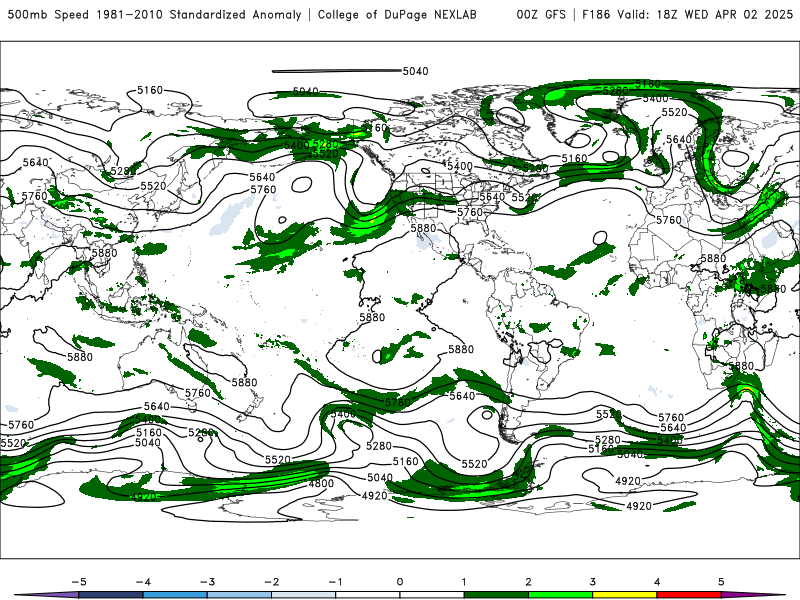
Task: Click the '4800' contour label on the map
Action: tap(321, 483)
